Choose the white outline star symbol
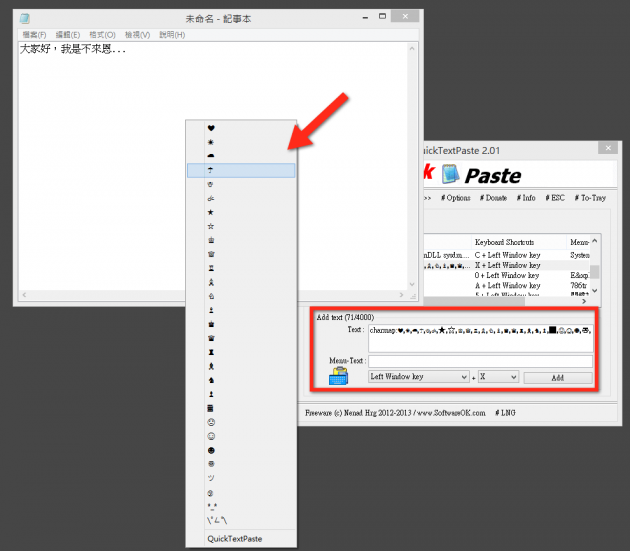630x551 pixels. 211,227
